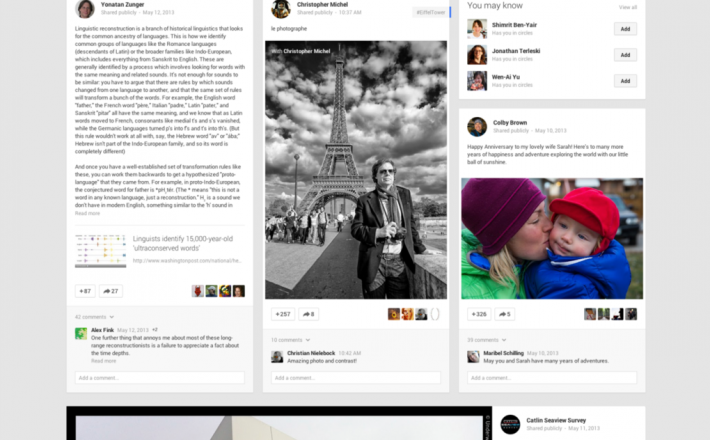Open the Linguists ultraconserved words article link
The image size is (710, 440).
(185, 244)
